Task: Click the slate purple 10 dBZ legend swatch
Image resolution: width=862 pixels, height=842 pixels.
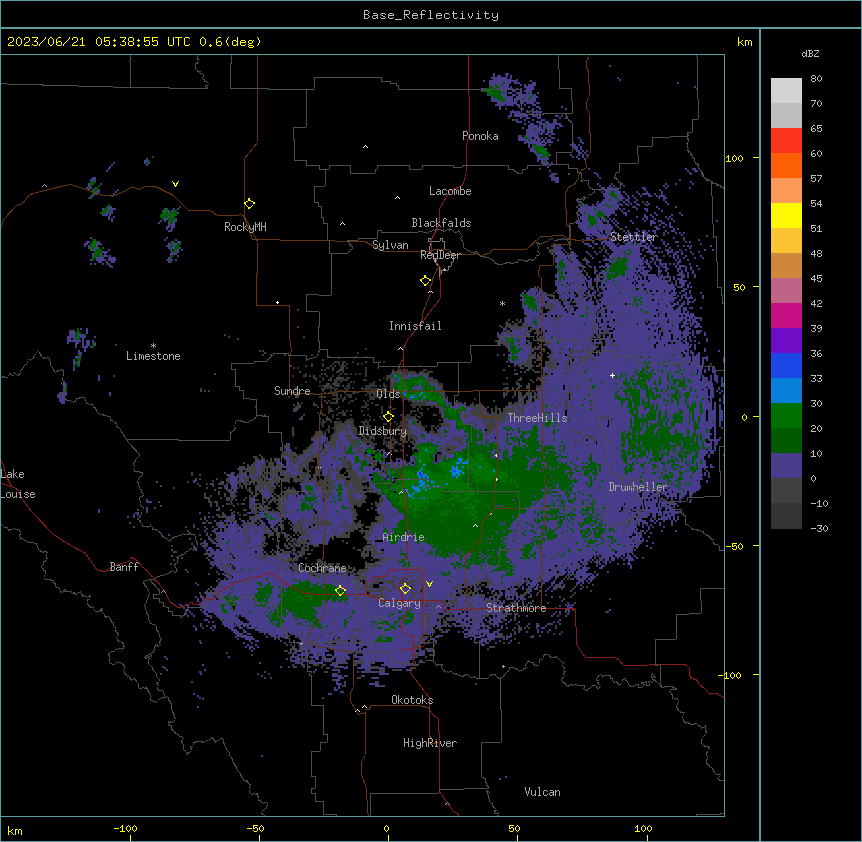Action: coord(786,466)
